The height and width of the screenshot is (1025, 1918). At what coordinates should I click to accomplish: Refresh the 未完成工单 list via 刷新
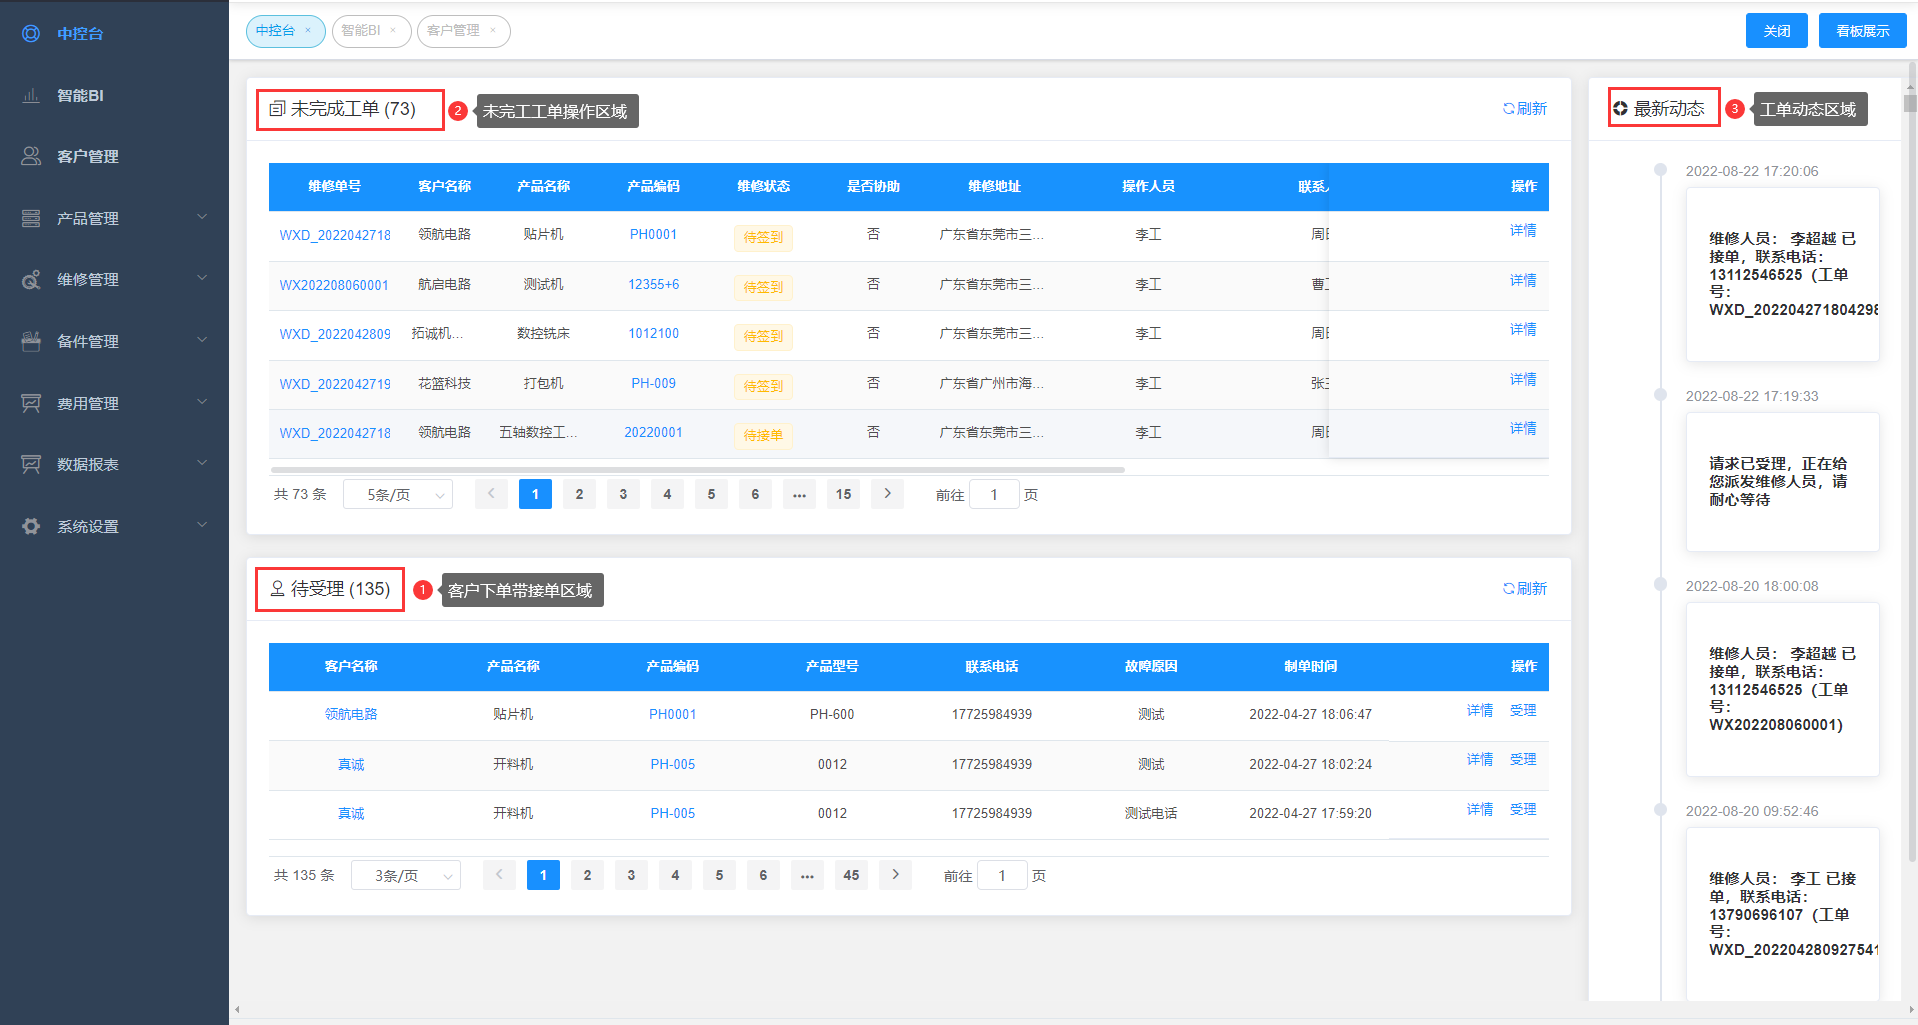coord(1525,109)
